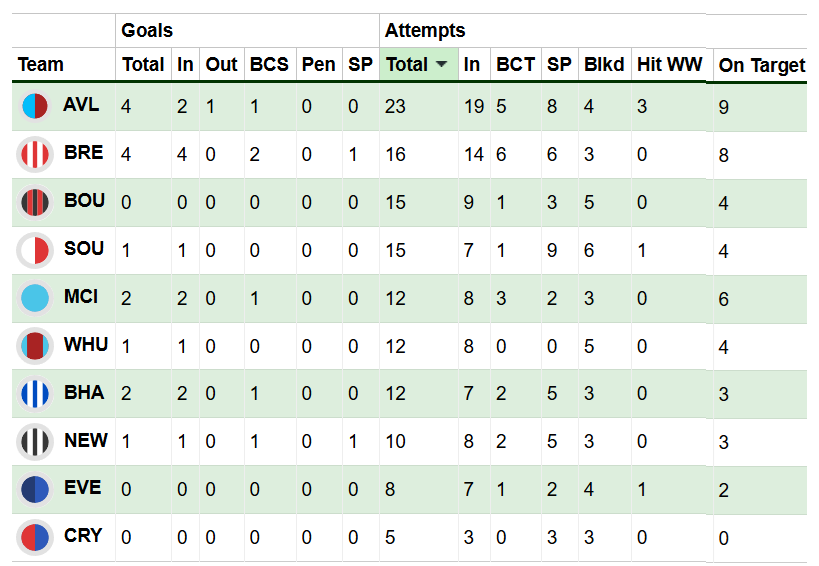Click the AVL team crest icon

click(35, 106)
